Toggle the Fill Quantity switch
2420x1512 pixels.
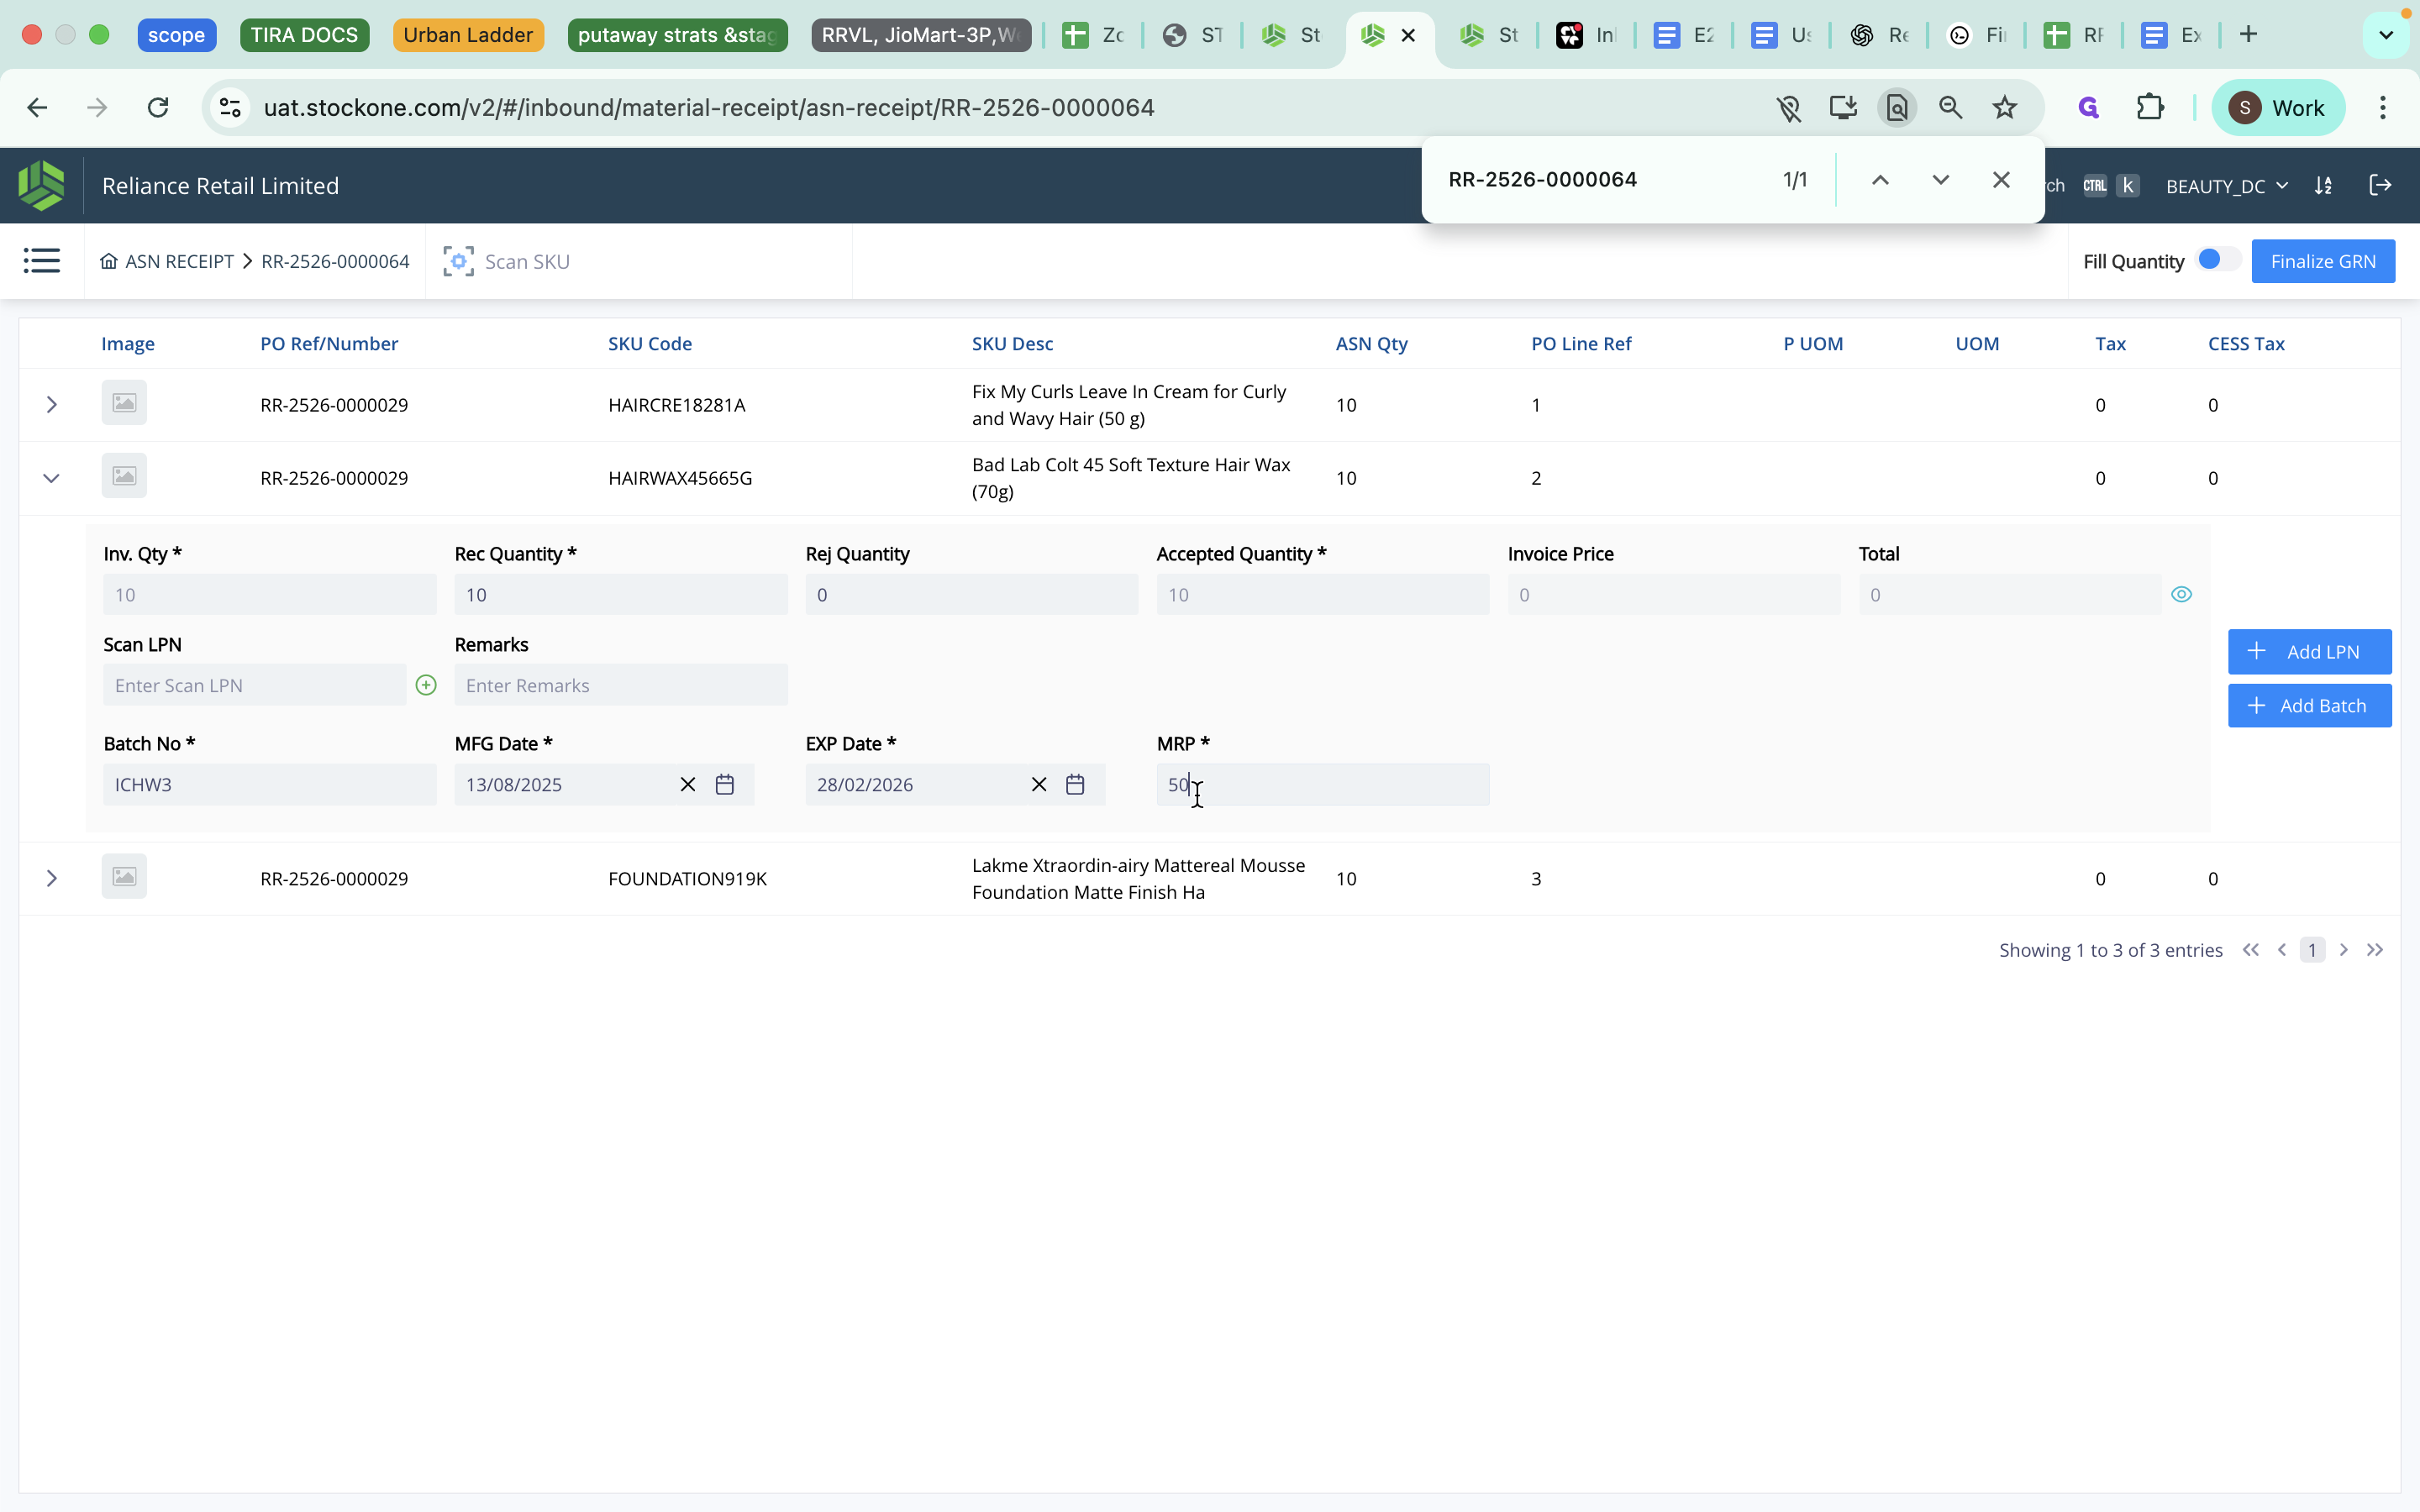2212,259
